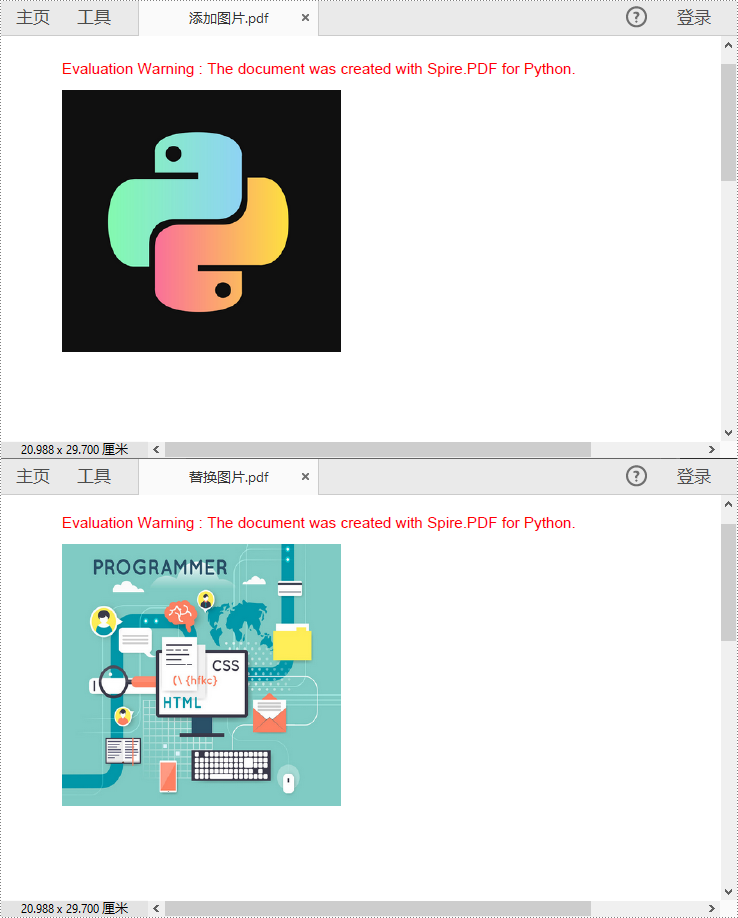Click scroll-right arrow in 替换图片.pdf window
The width and height of the screenshot is (738, 918).
(712, 909)
